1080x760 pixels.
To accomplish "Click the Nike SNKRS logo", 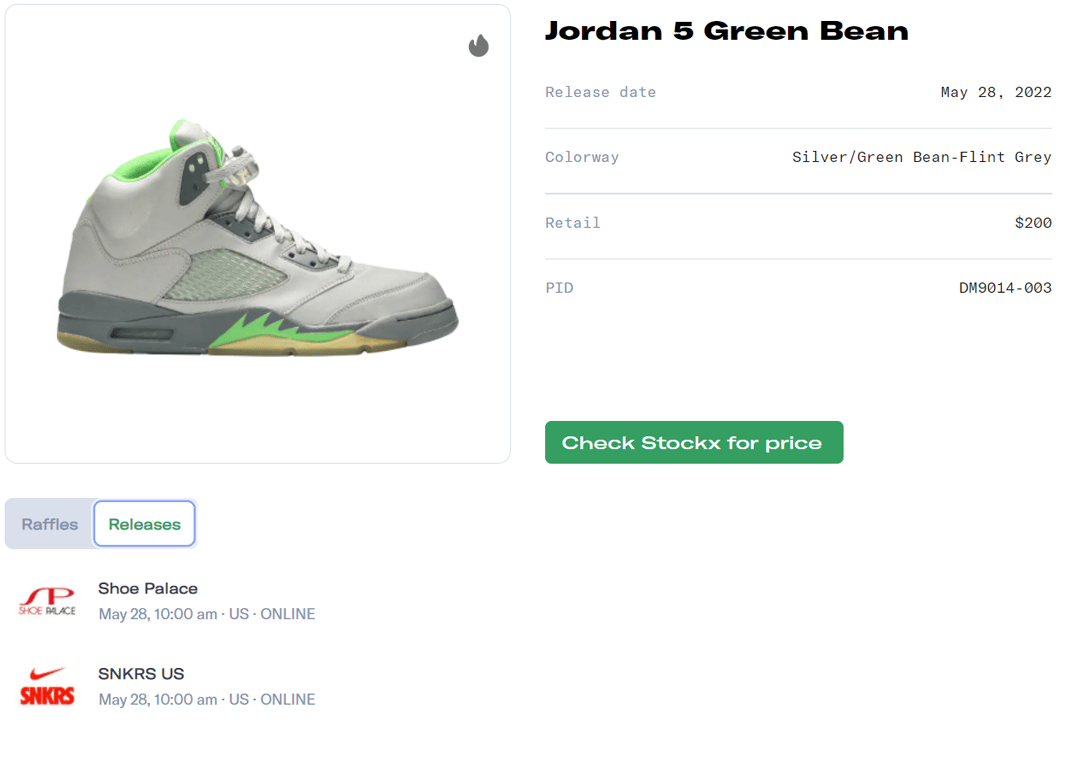I will tap(47, 686).
